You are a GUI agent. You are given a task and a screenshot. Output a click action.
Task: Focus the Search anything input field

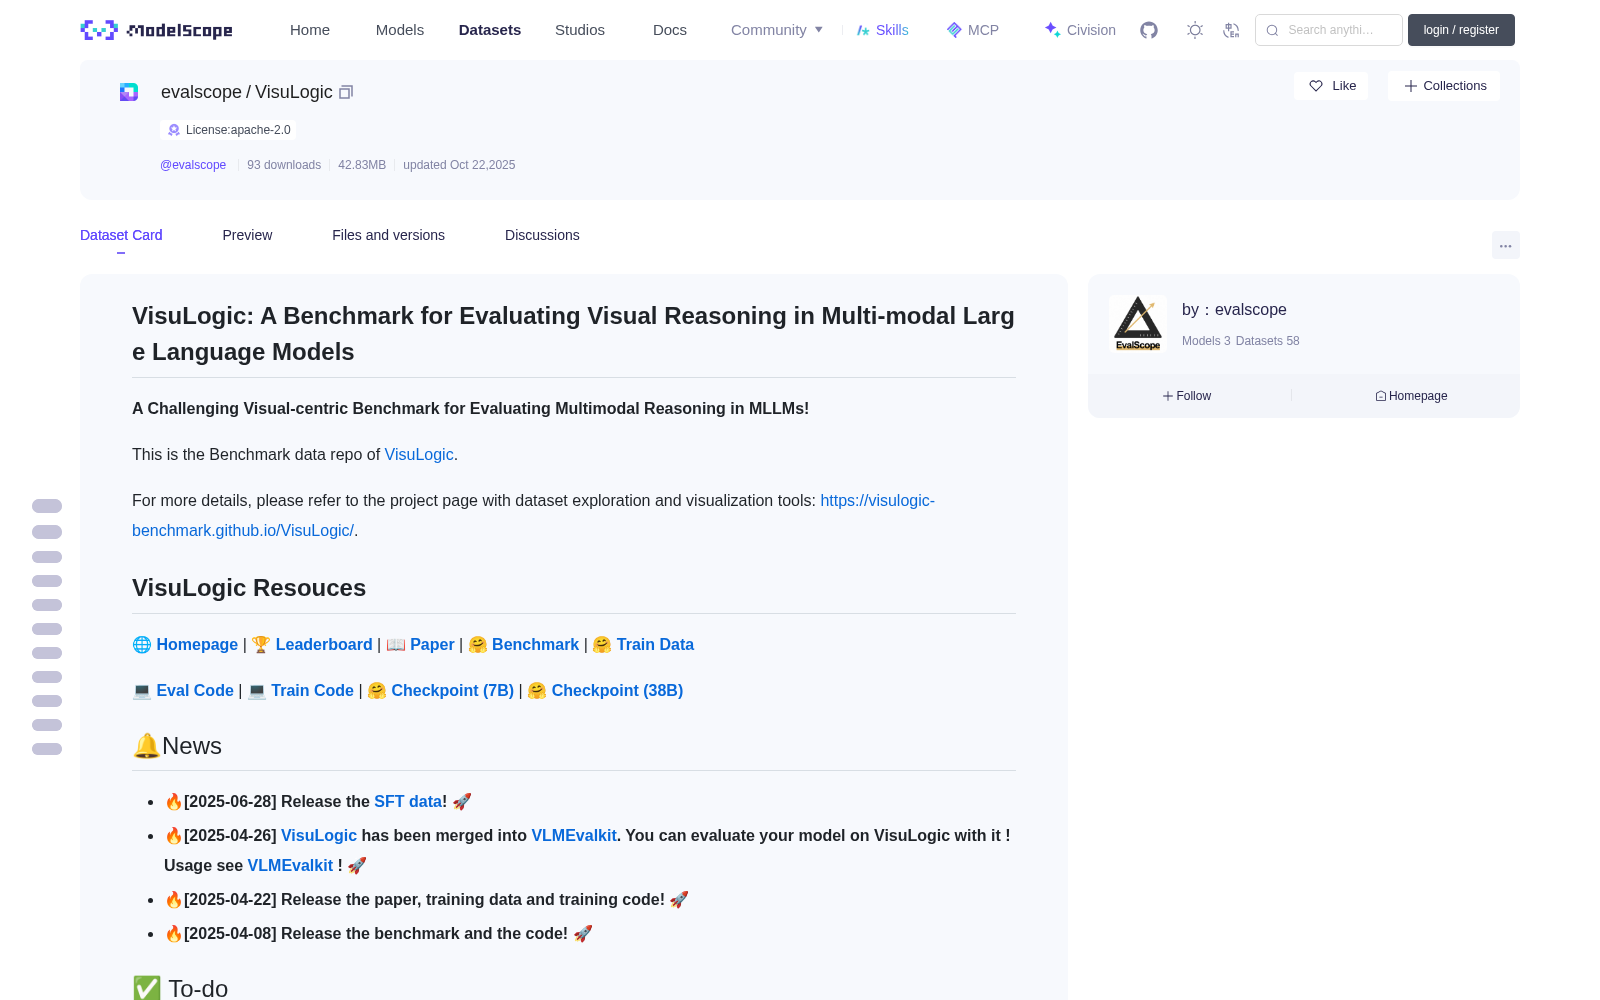(1329, 30)
